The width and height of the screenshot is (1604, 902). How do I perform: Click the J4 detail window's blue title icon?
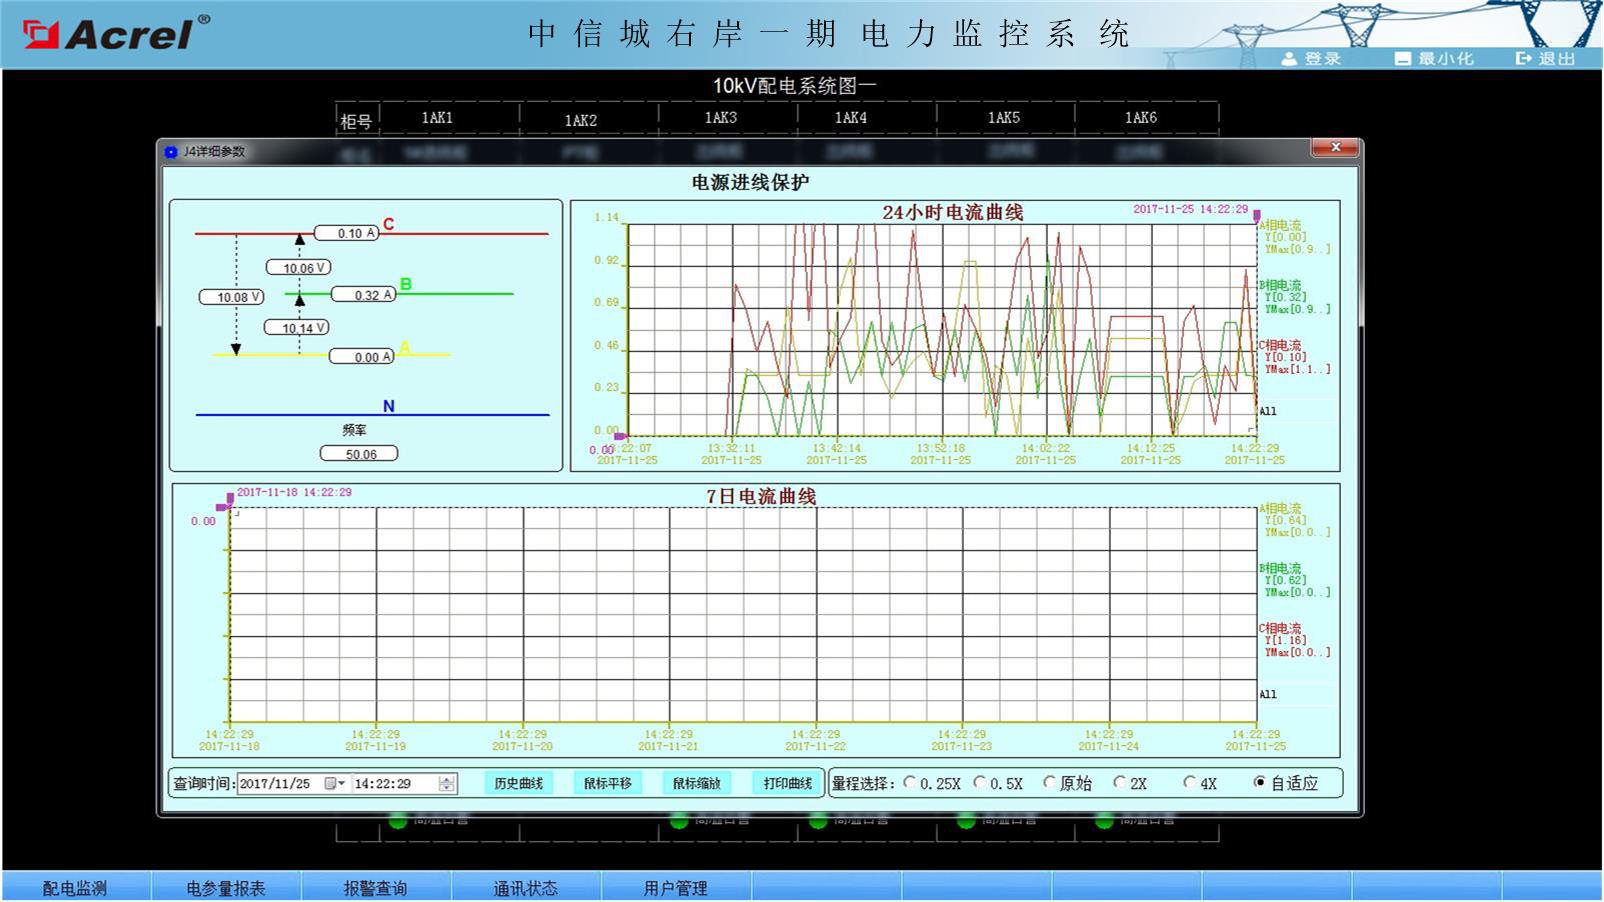[171, 152]
